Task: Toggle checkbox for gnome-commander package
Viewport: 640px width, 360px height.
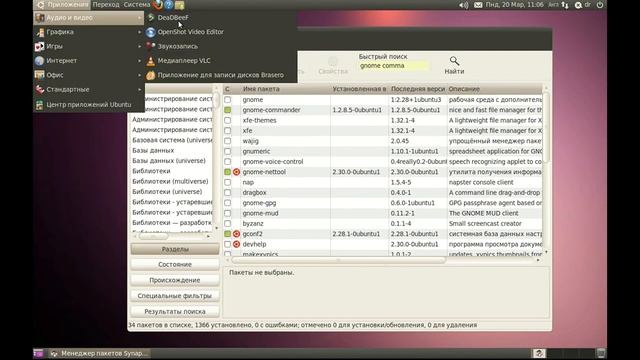Action: (x=228, y=110)
